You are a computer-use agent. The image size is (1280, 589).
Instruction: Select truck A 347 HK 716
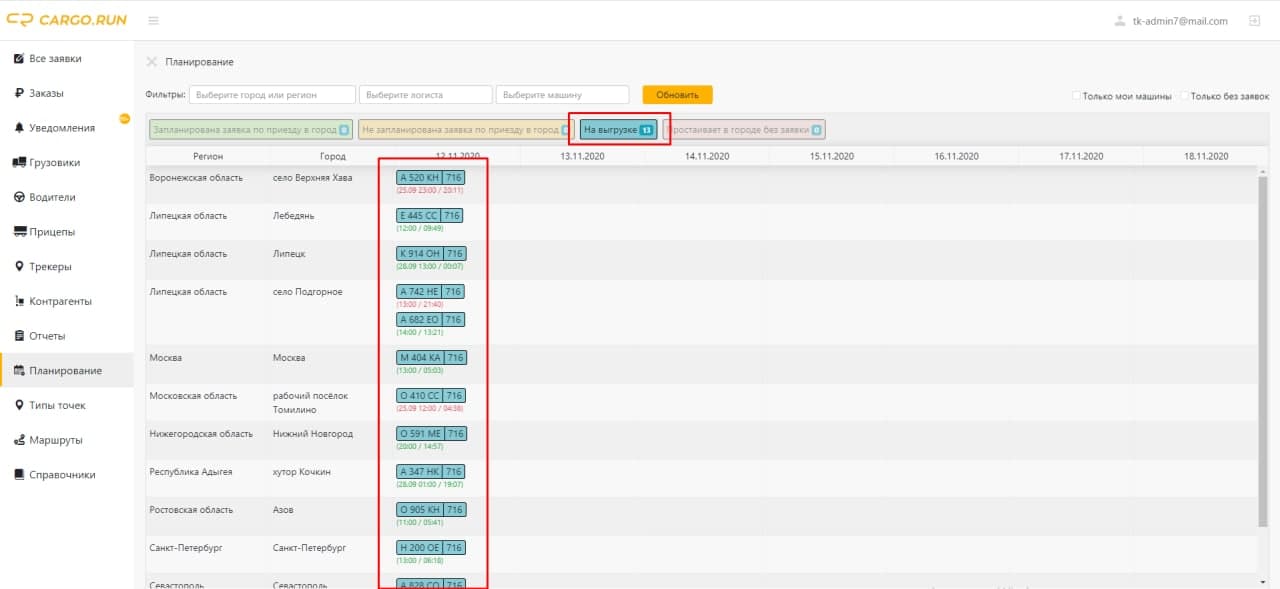[x=430, y=472]
